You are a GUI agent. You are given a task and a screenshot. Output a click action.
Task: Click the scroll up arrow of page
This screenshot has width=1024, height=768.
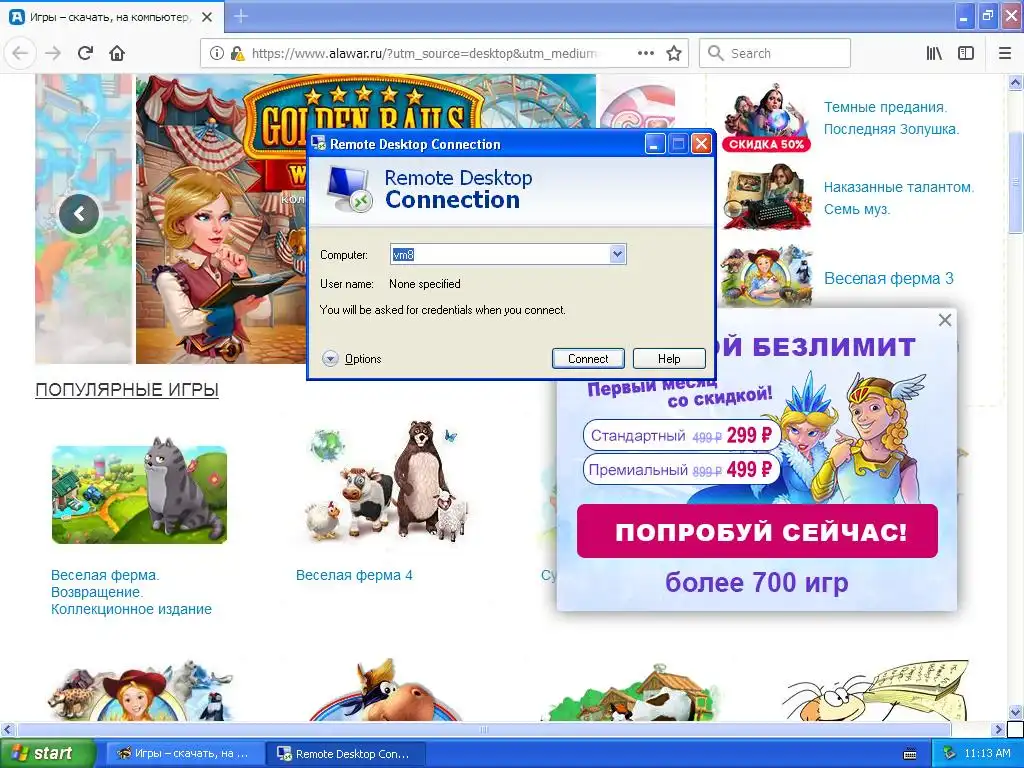click(1015, 82)
